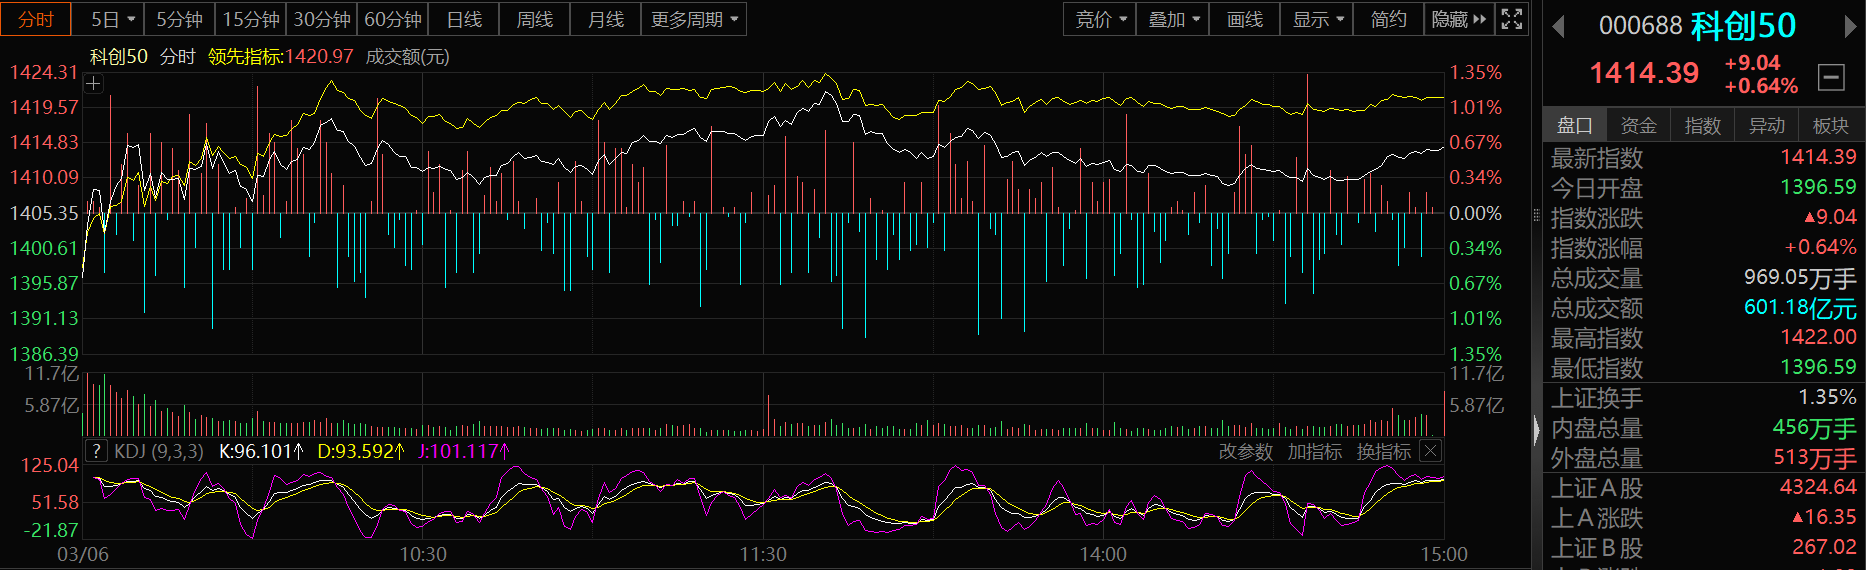Viewport: 1866px width, 570px height.
Task: Open the KDJ indicator help question mark
Action: tap(96, 451)
